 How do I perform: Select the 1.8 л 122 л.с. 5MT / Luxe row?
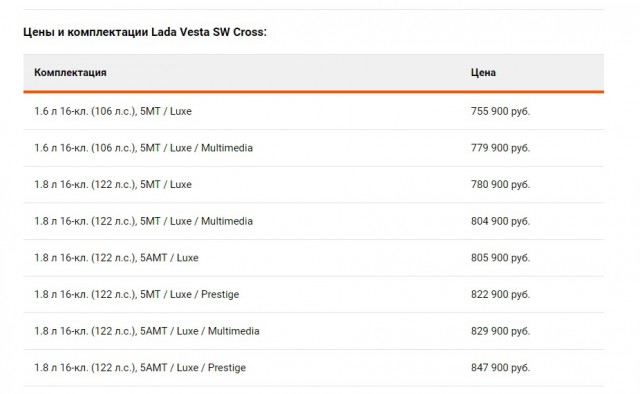point(313,185)
